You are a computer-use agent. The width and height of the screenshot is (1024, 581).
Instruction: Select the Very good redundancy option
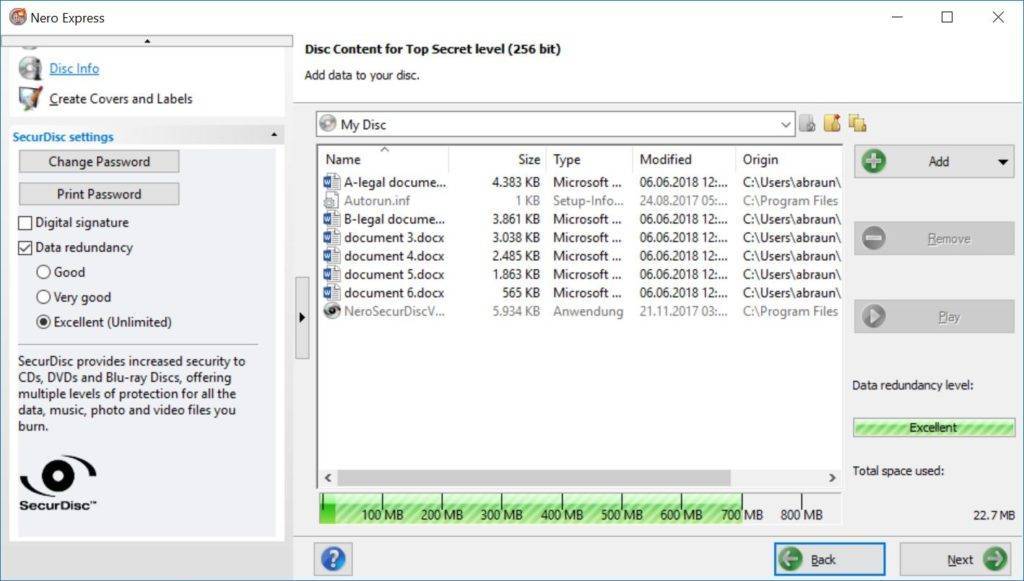[43, 297]
